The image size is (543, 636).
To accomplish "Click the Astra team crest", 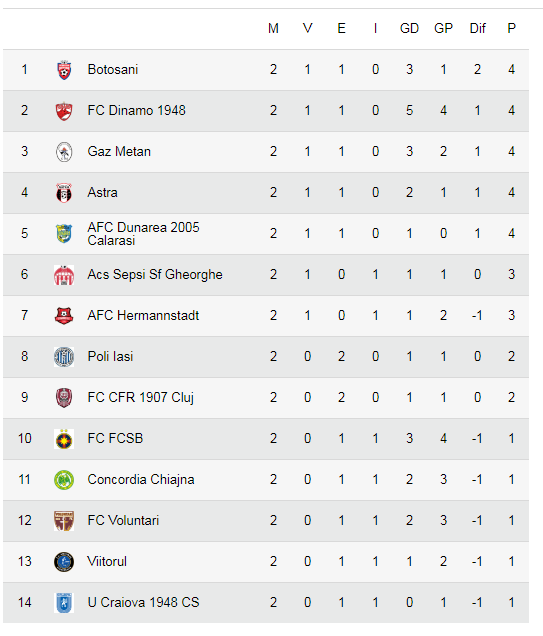I will point(64,193).
